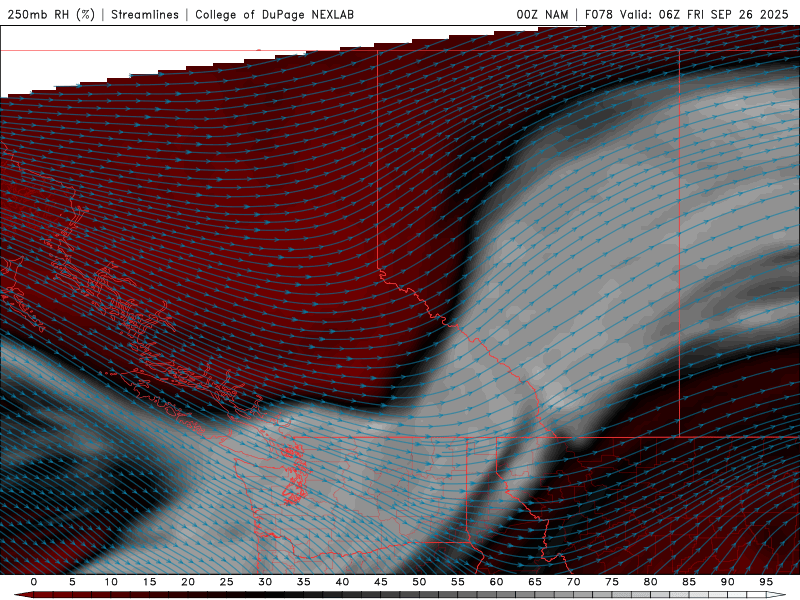
Task: Click the colorbar label '65'
Action: pos(535,582)
